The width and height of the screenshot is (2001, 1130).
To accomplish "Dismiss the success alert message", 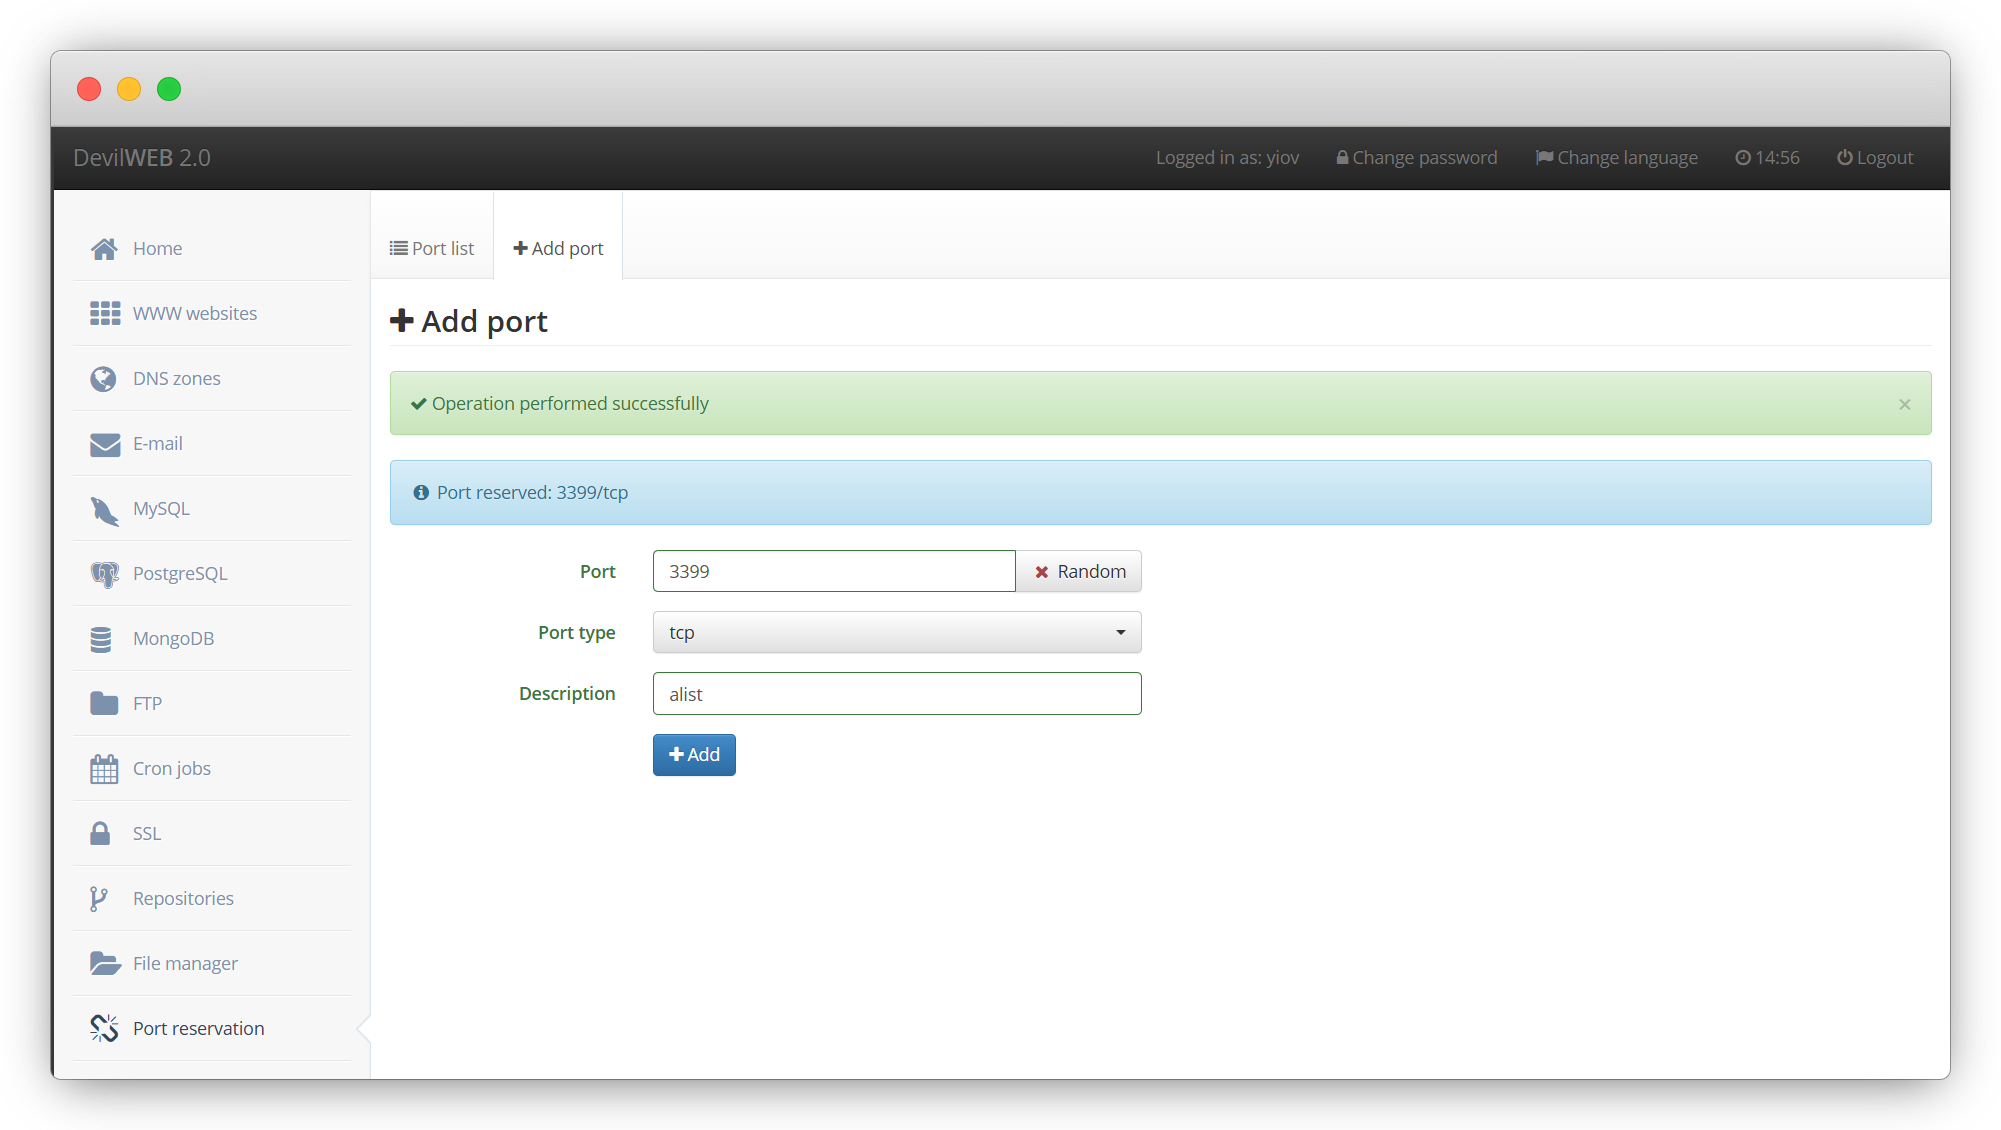I will [1904, 405].
